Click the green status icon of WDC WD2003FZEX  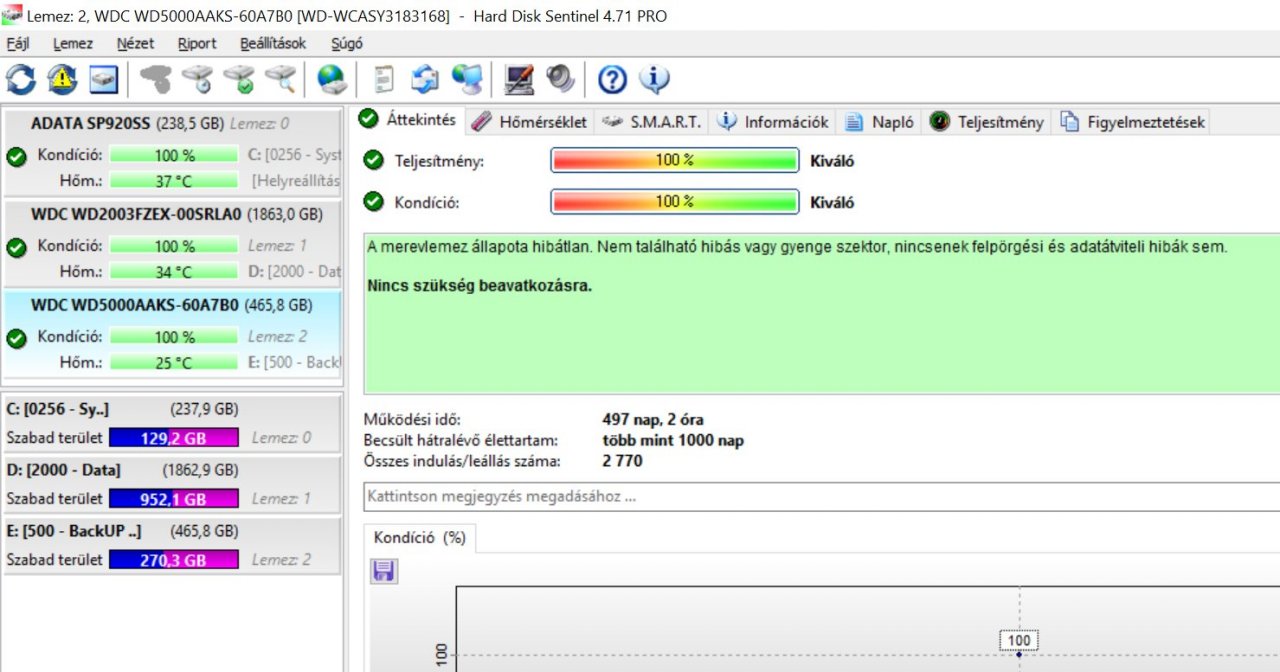(16, 248)
